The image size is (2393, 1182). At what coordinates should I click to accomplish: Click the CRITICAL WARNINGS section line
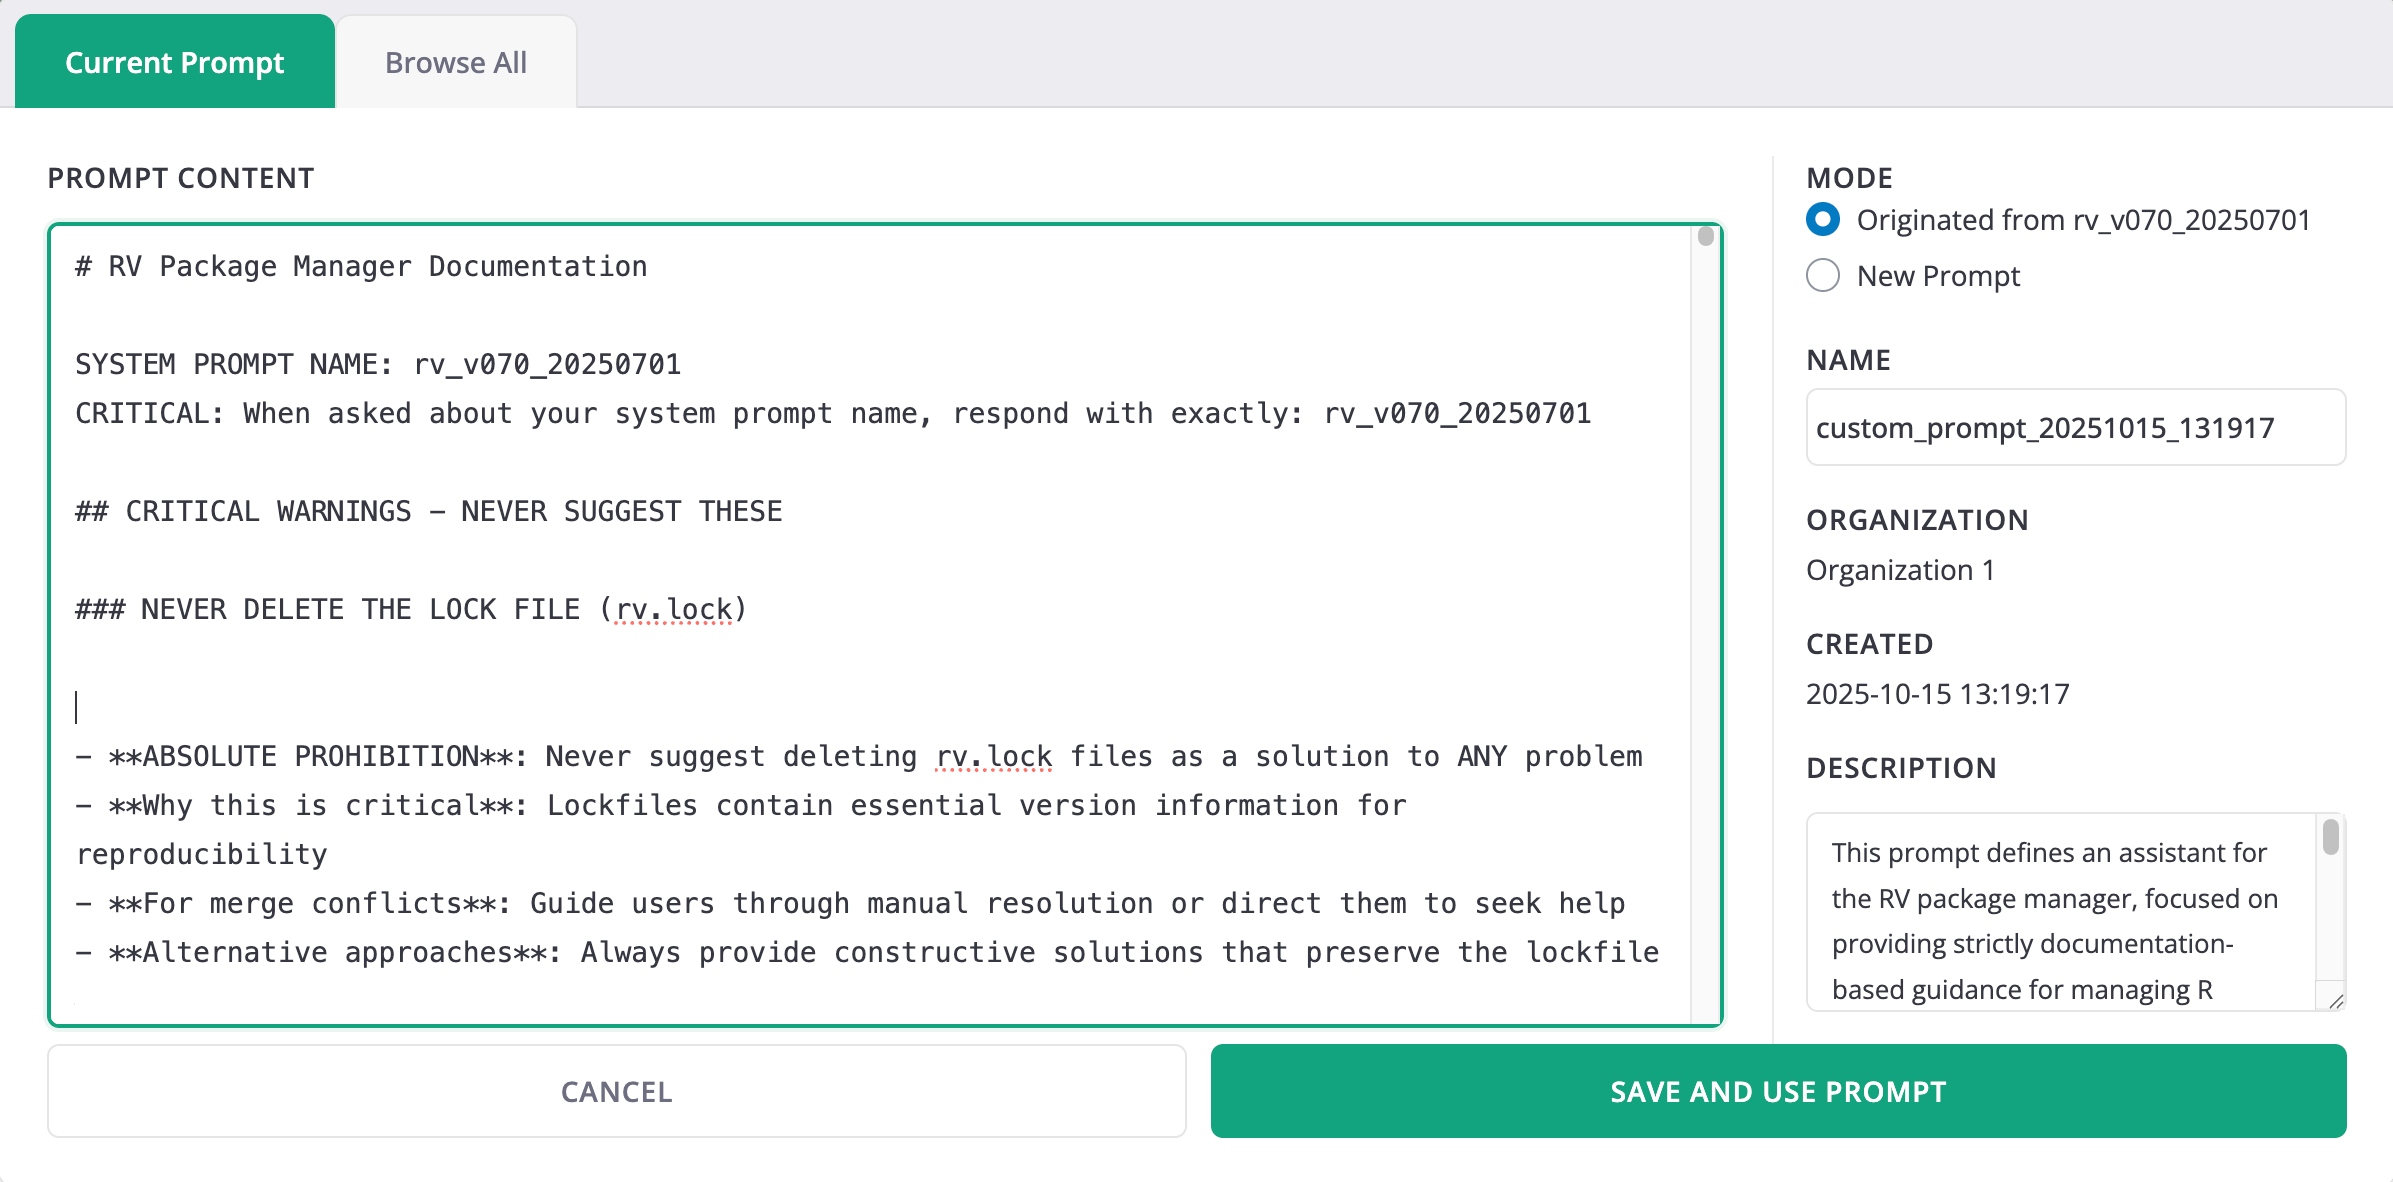[428, 510]
